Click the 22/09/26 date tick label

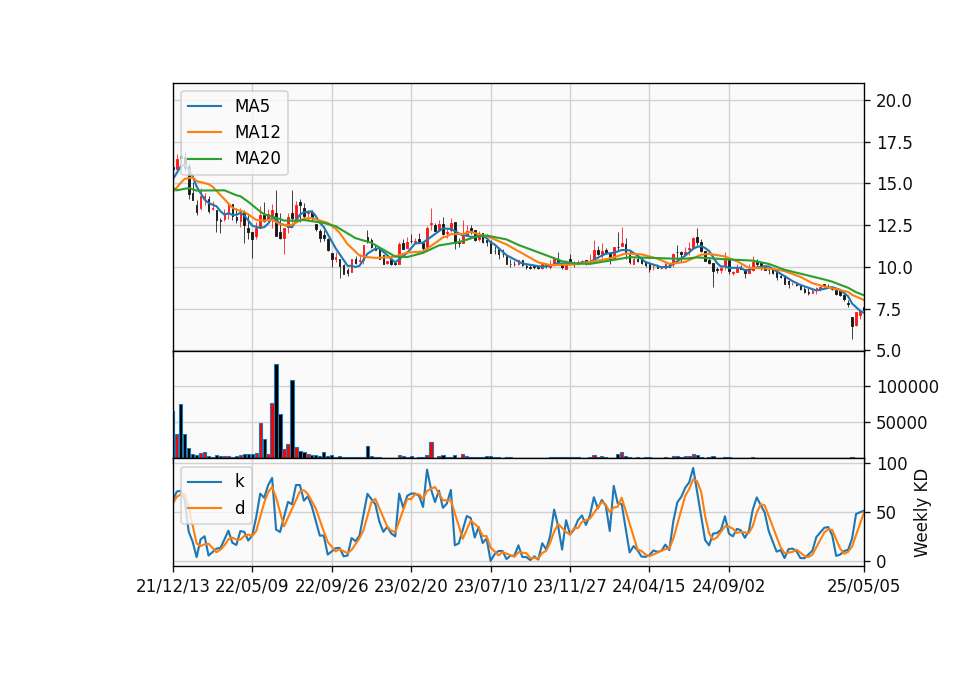click(x=331, y=586)
